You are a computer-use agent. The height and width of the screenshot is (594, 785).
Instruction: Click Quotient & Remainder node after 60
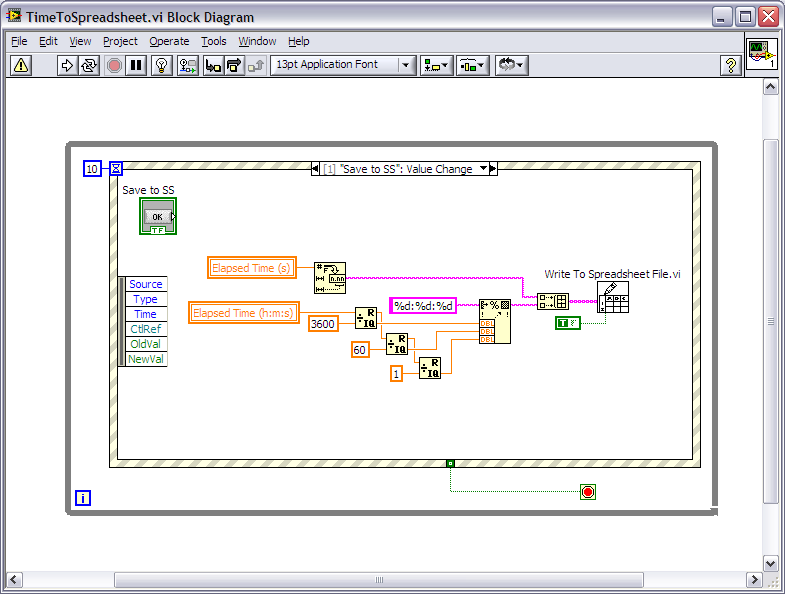[x=397, y=344]
